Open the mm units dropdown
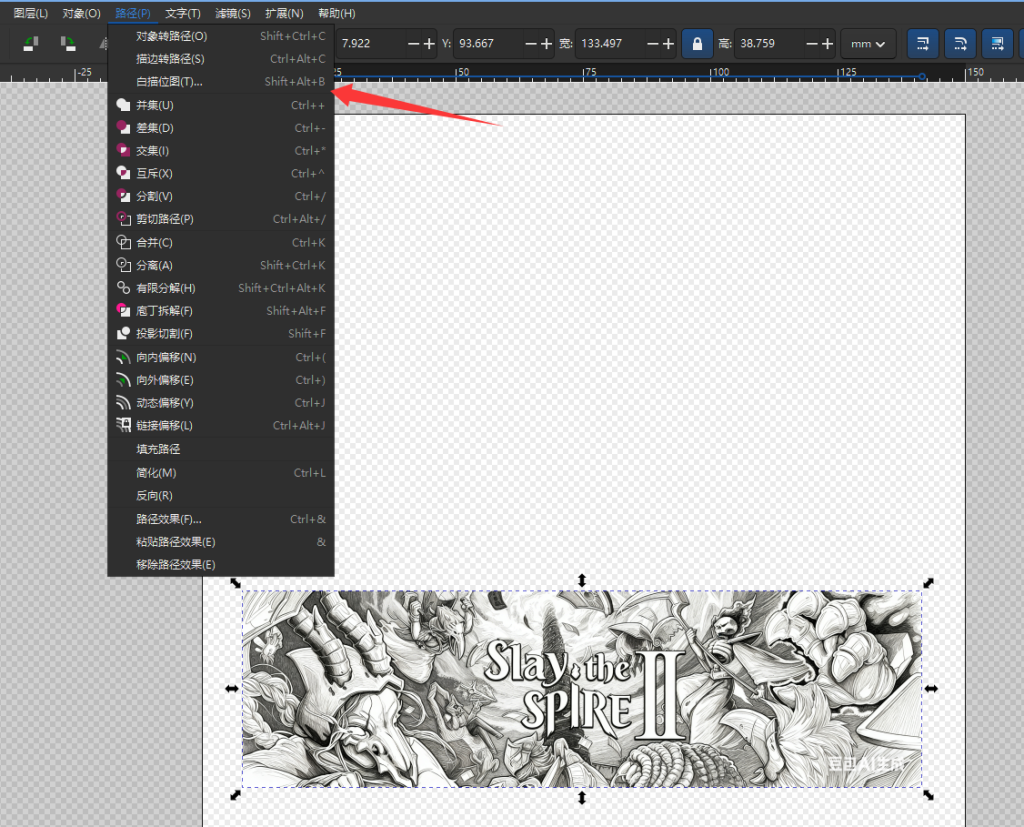This screenshot has height=827, width=1024. click(x=868, y=44)
